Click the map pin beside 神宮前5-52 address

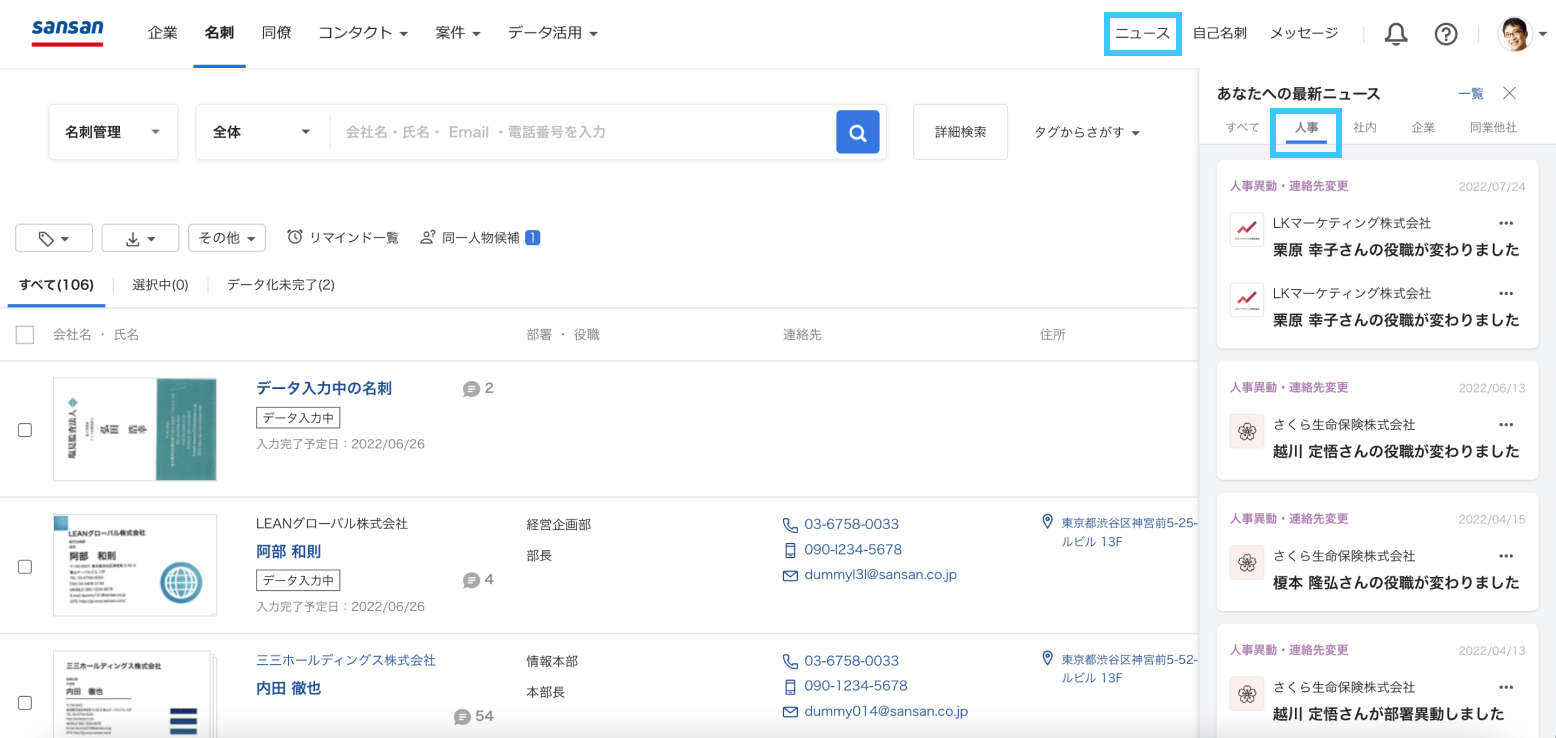point(1047,658)
